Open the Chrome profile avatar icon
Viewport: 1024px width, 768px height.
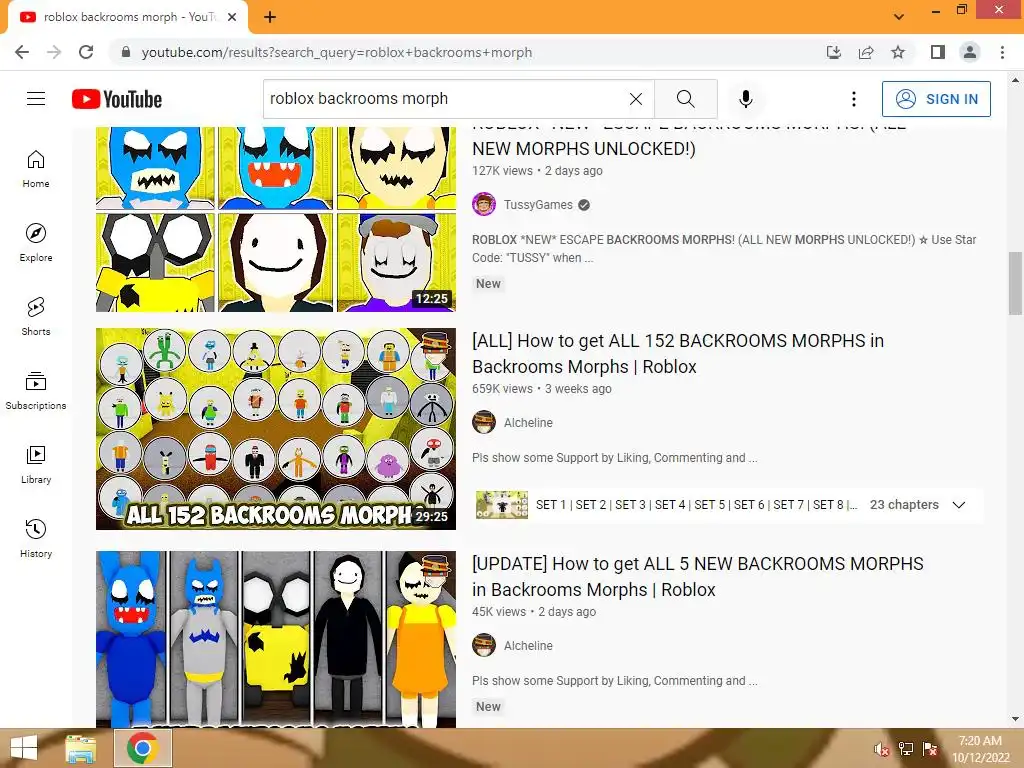click(x=970, y=52)
